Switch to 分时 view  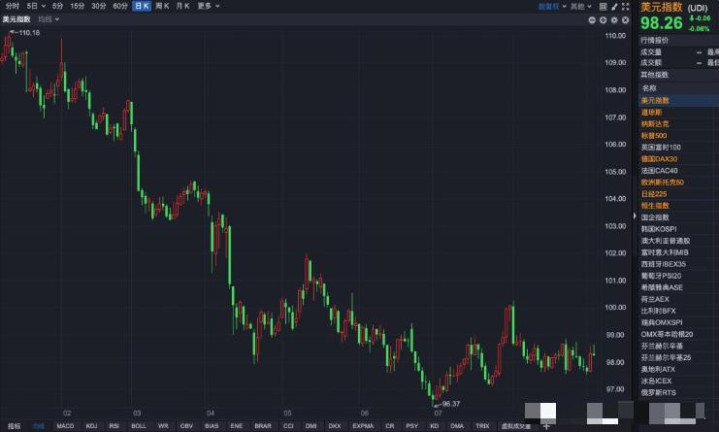(12, 6)
